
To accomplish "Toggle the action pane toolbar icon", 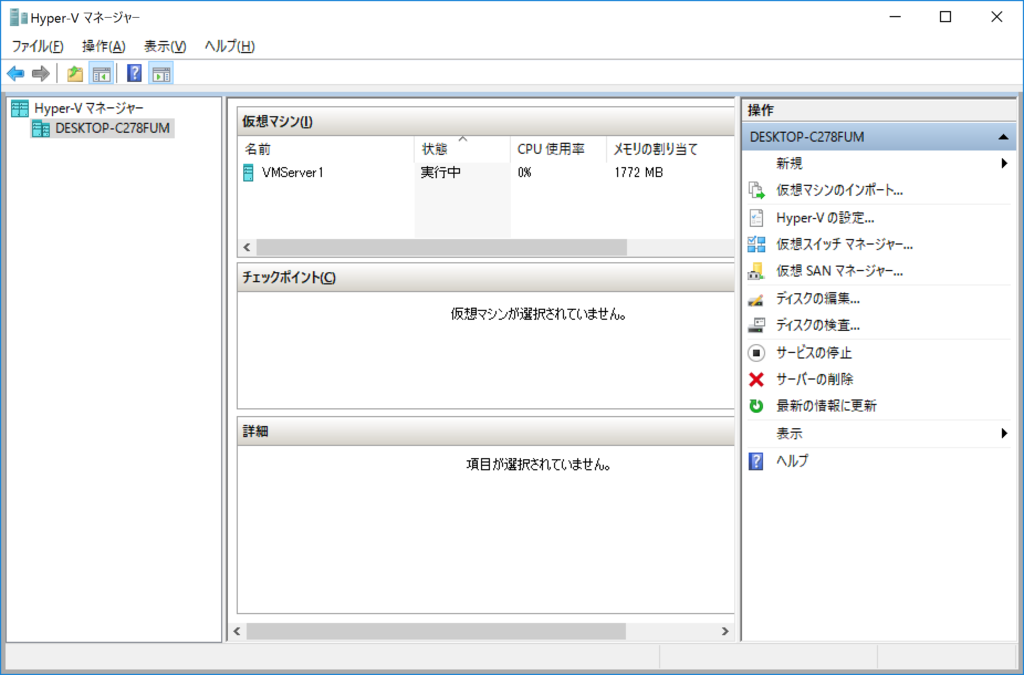I will click(161, 74).
